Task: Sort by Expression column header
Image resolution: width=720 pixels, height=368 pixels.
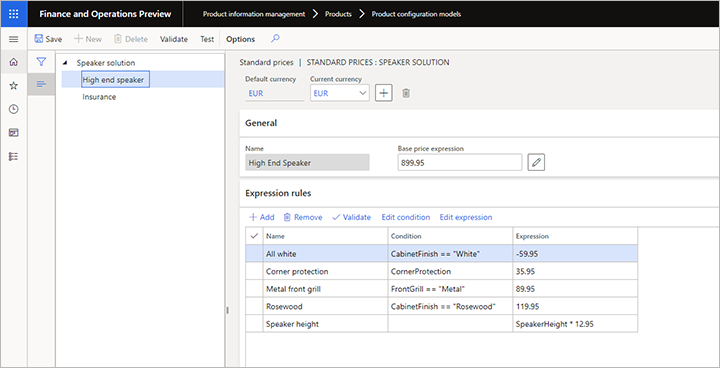Action: [x=575, y=236]
